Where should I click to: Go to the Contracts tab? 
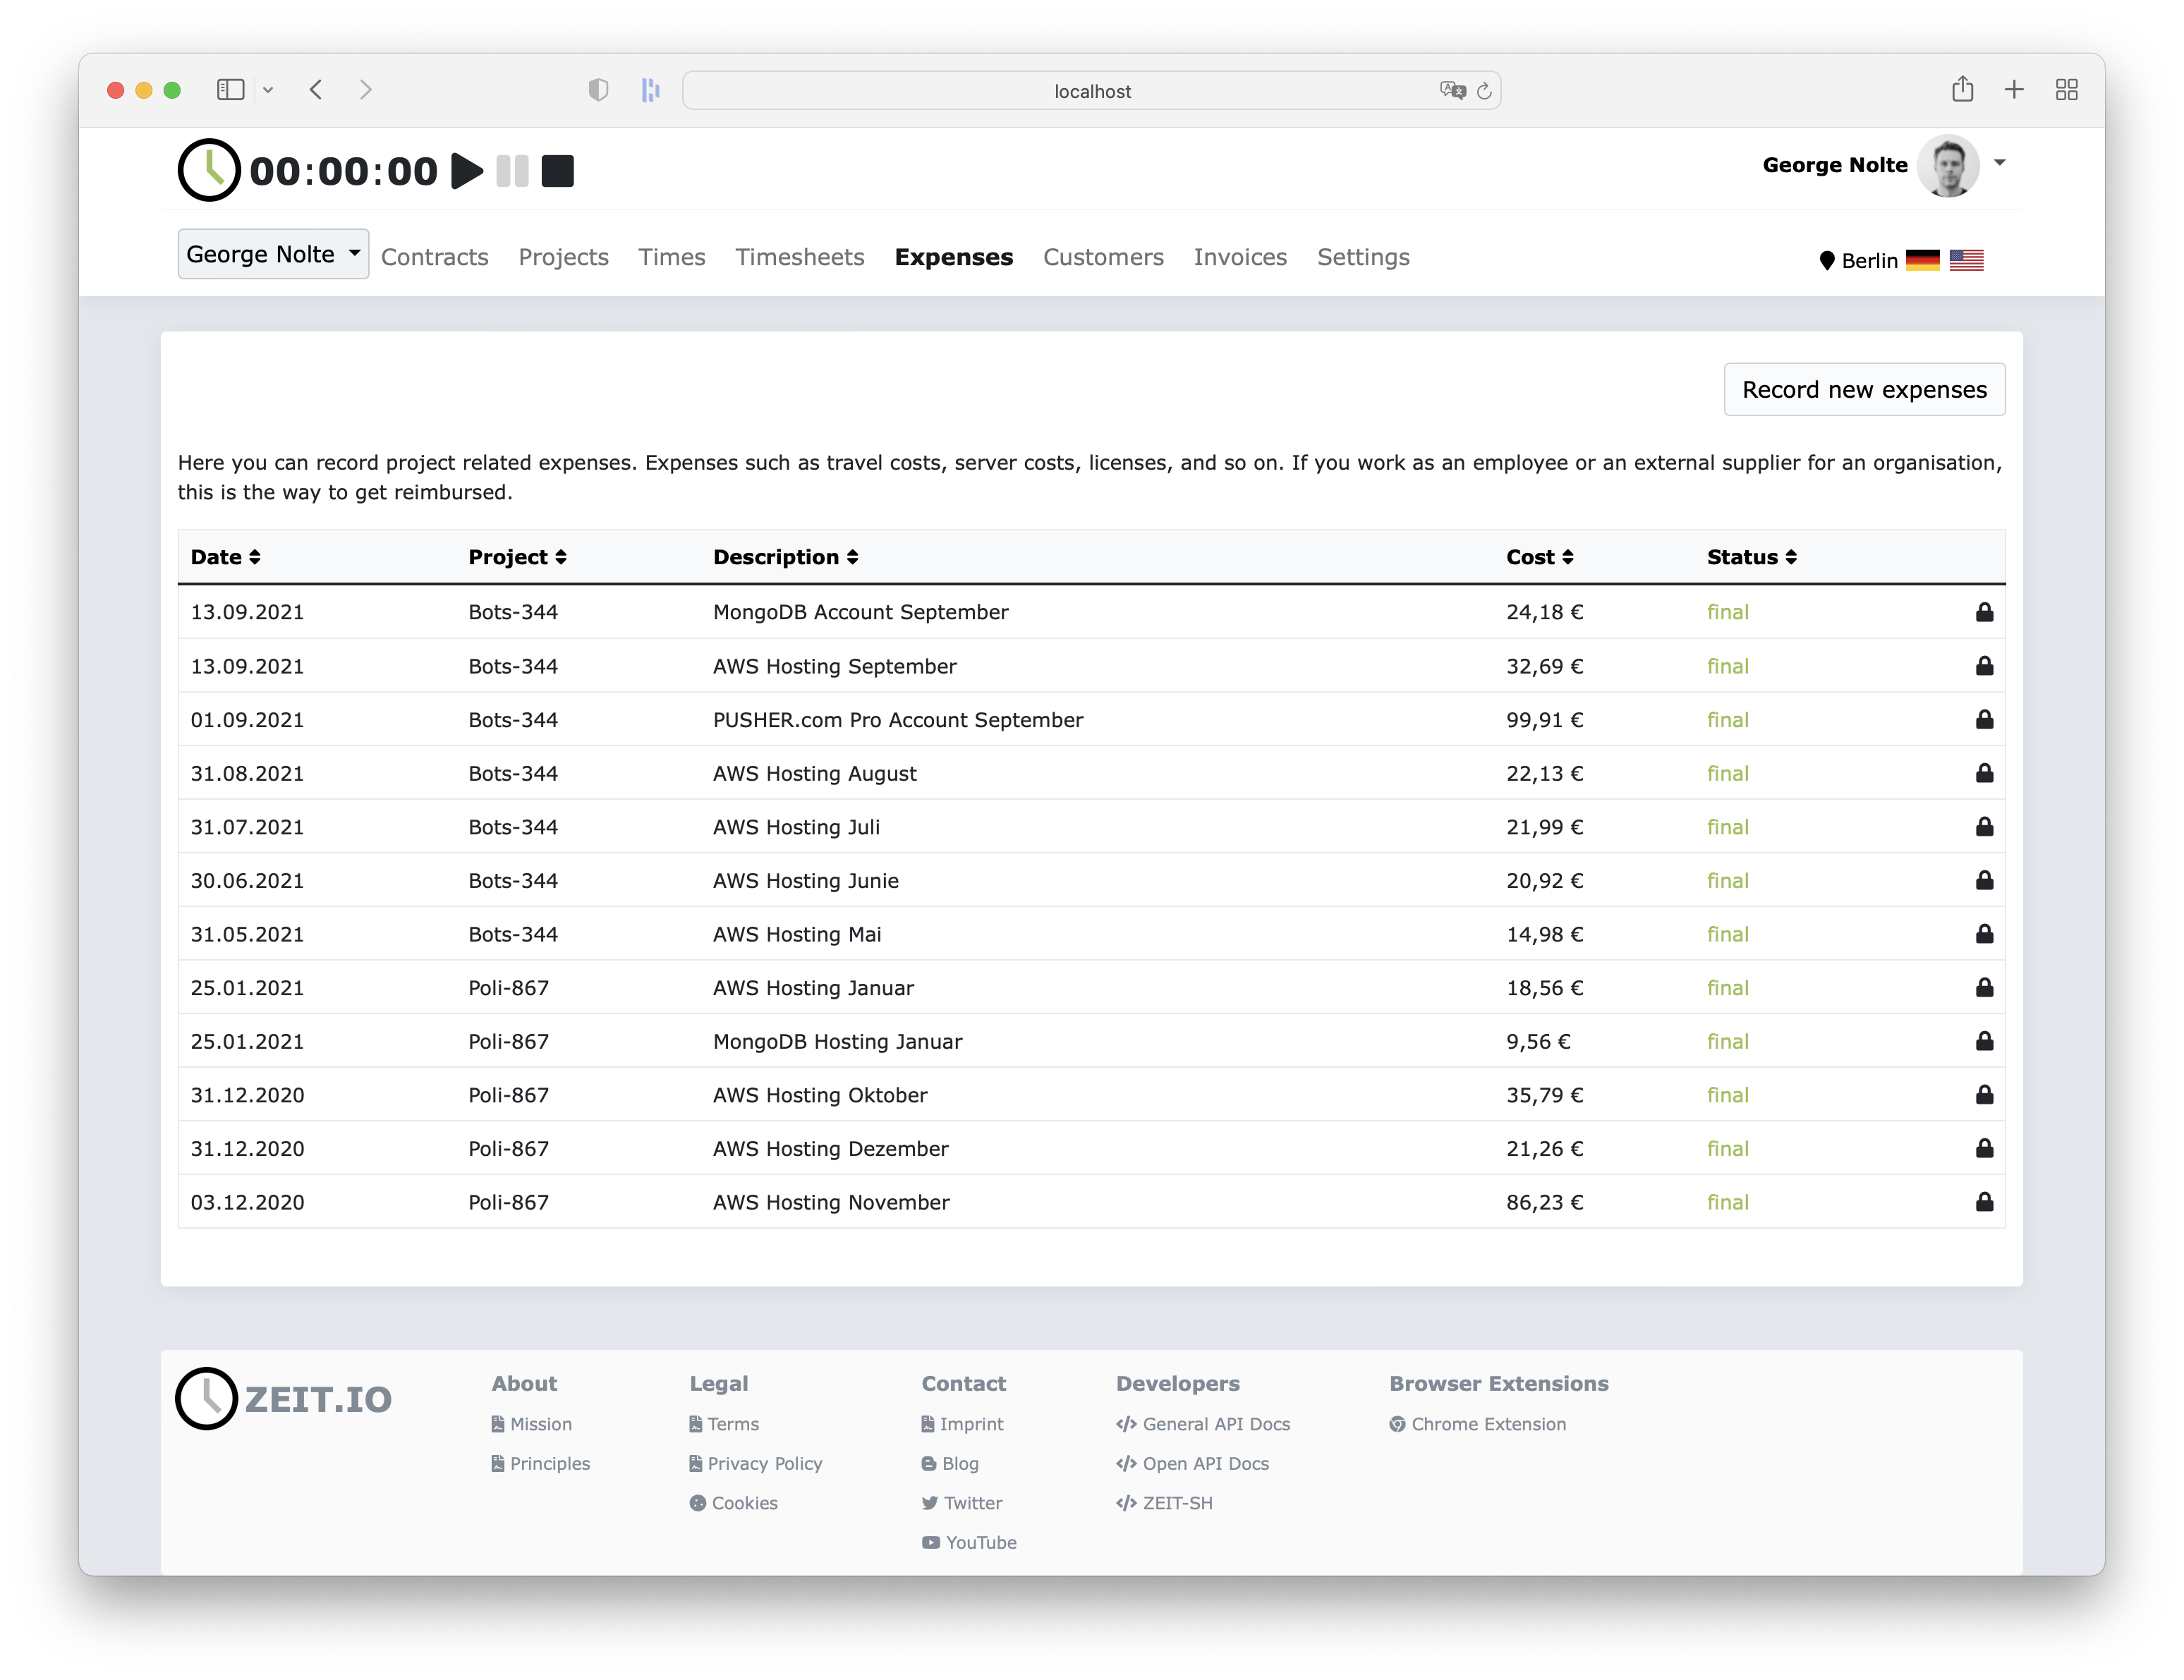coord(435,257)
